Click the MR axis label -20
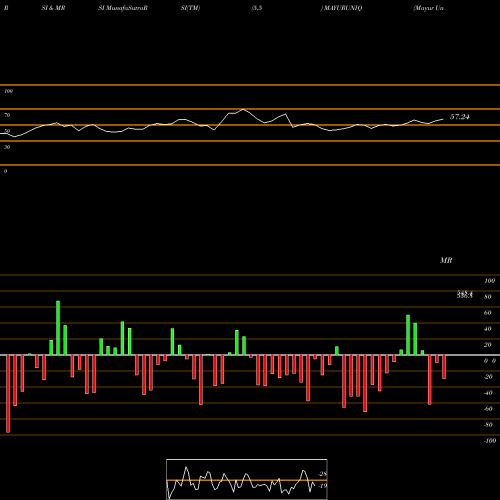Screen dimensions: 500x500 click(488, 377)
